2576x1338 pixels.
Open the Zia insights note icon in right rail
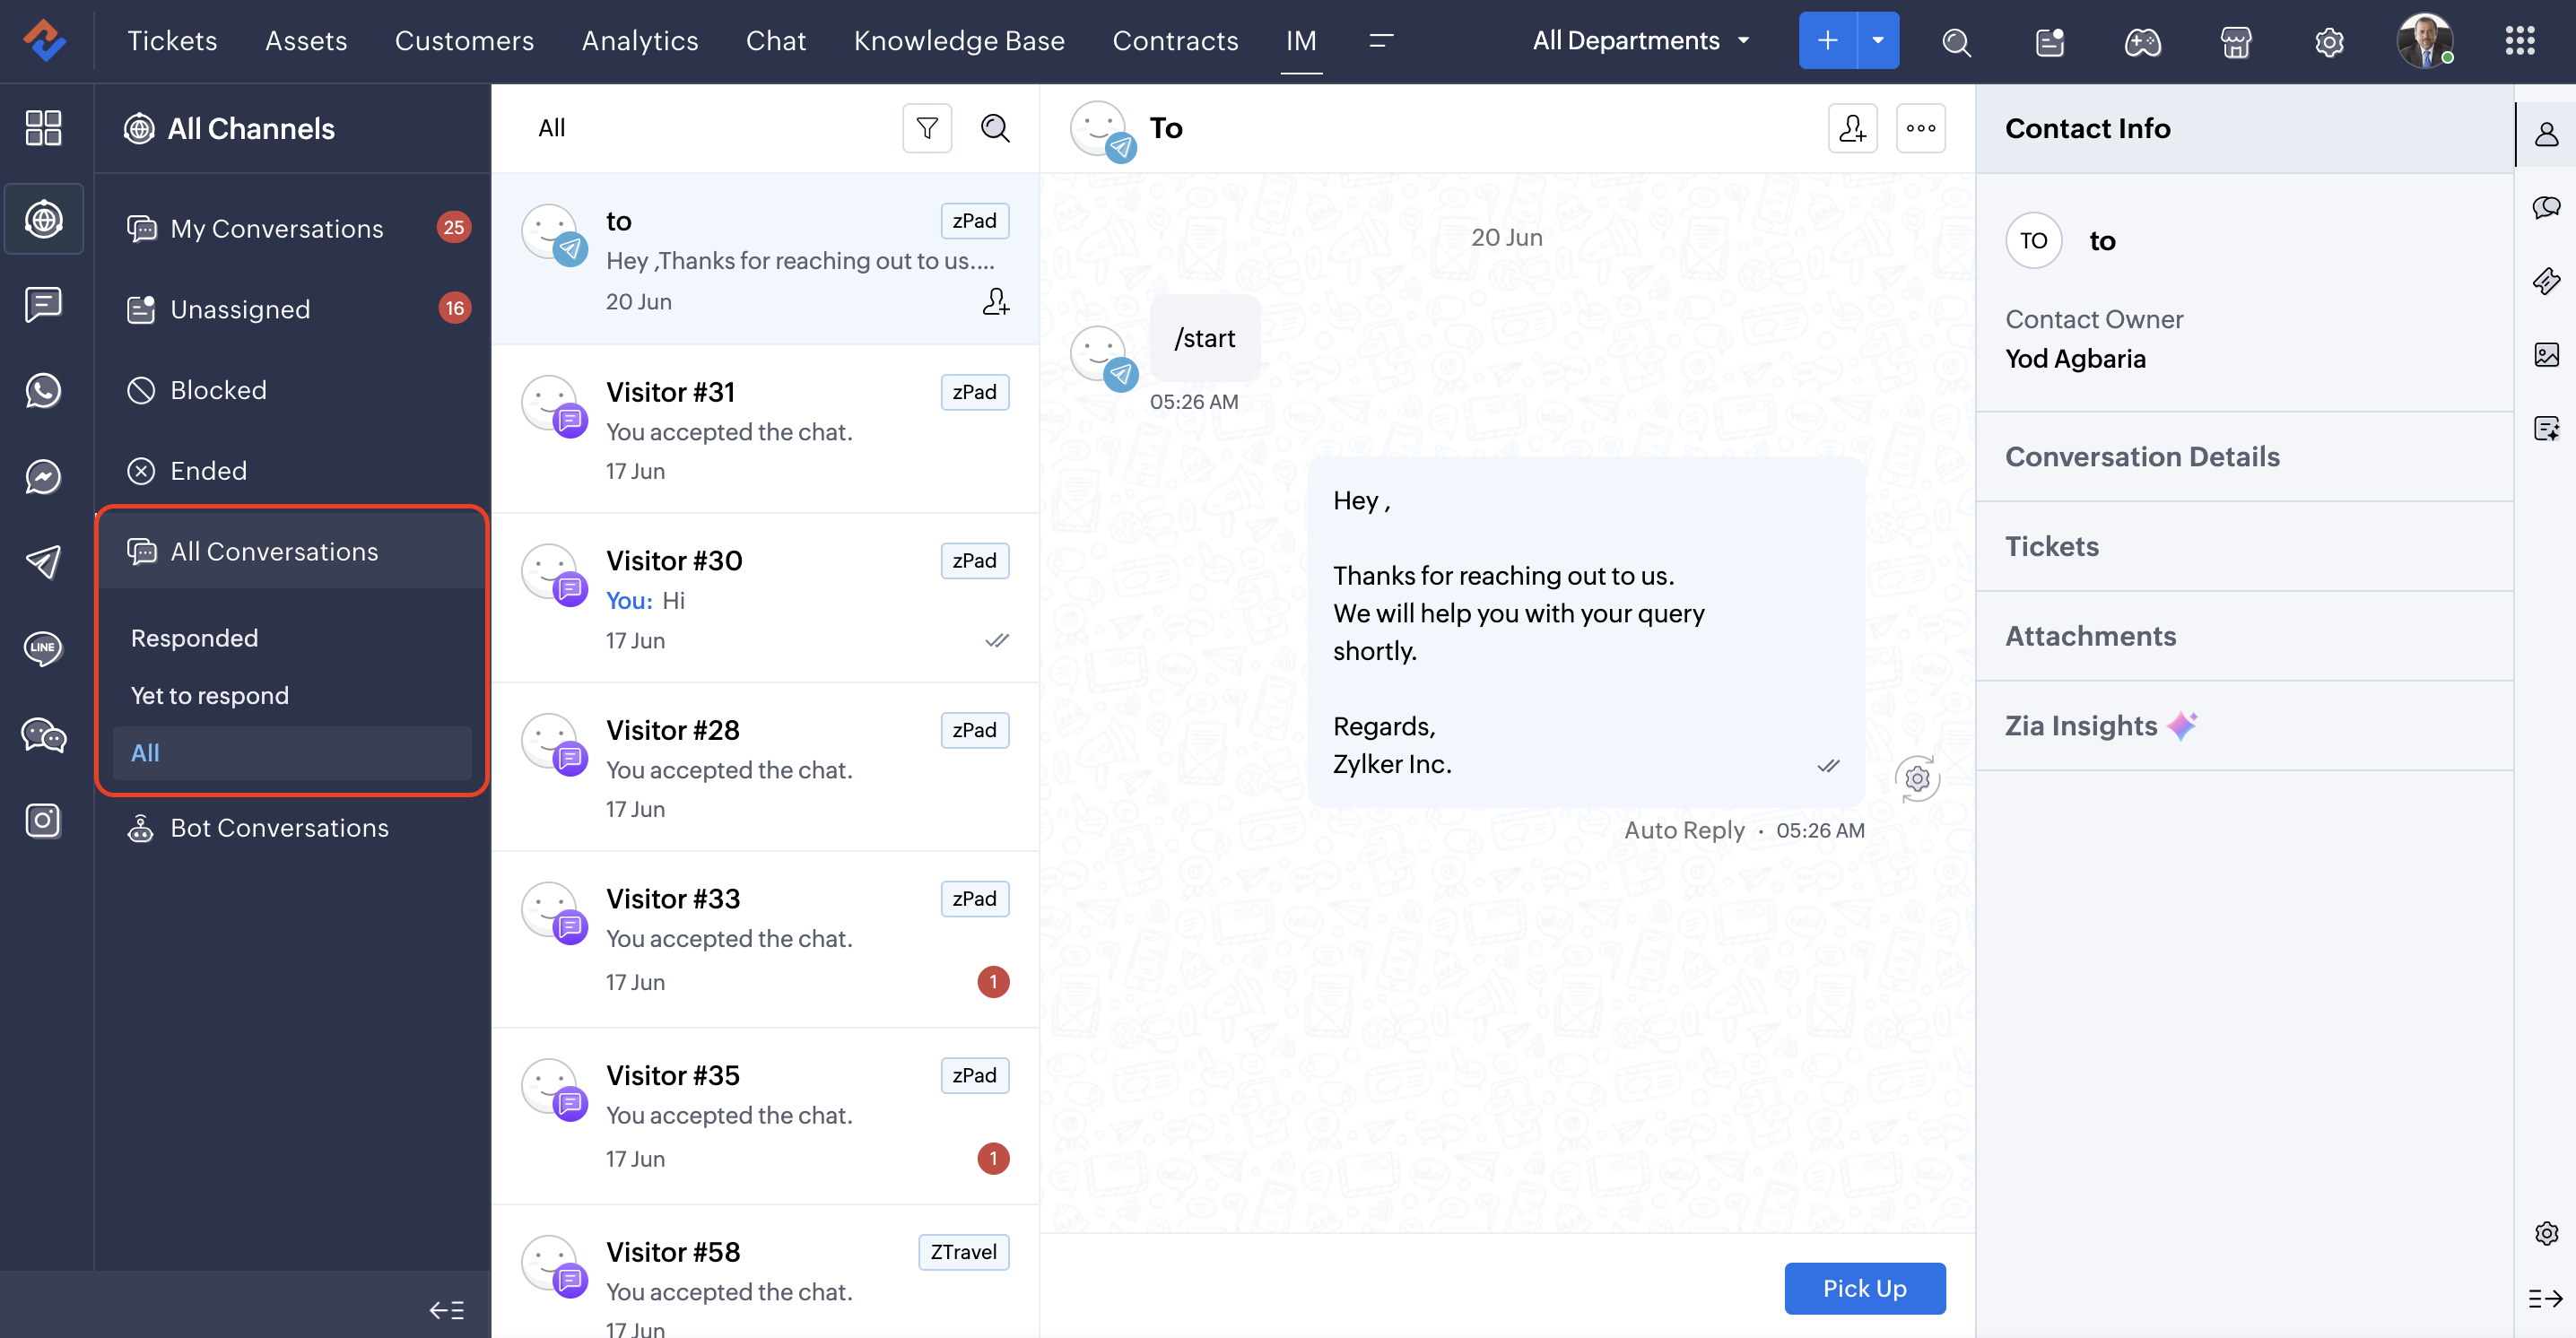click(x=2546, y=428)
